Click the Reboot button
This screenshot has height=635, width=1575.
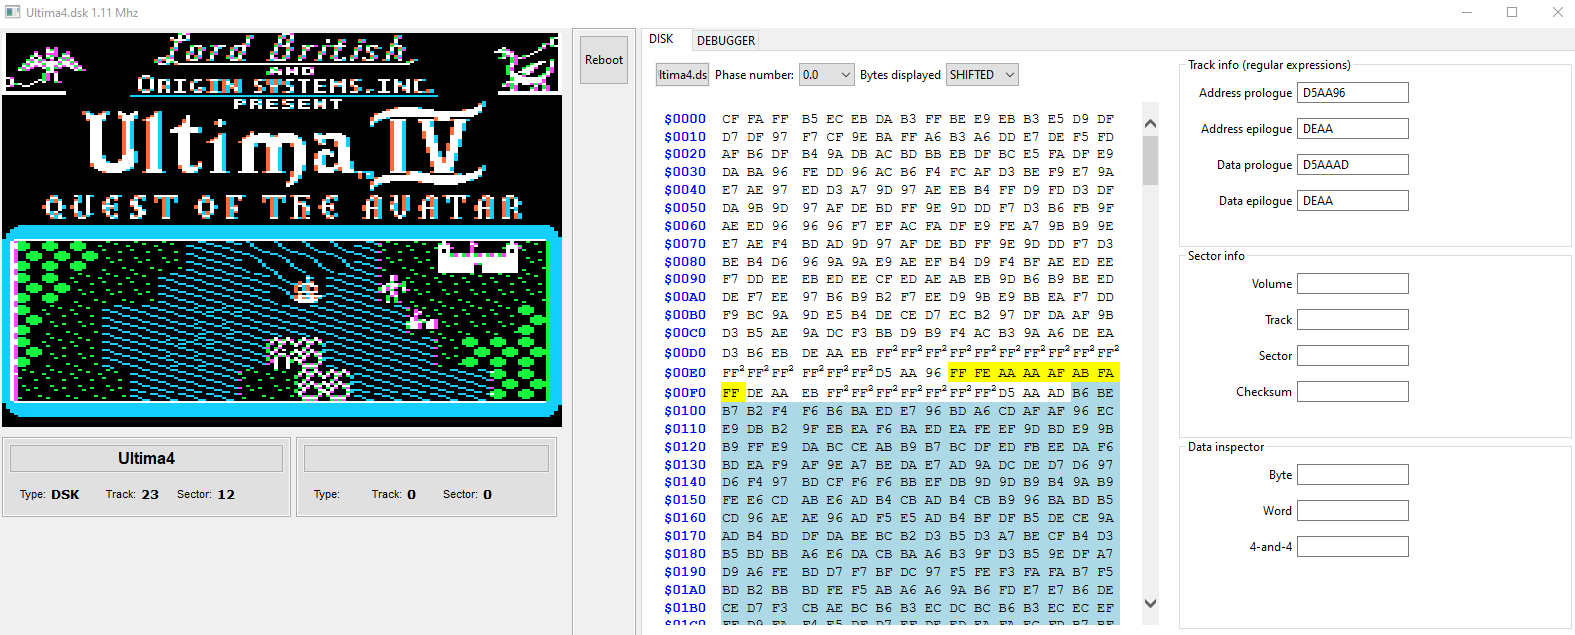tap(603, 60)
